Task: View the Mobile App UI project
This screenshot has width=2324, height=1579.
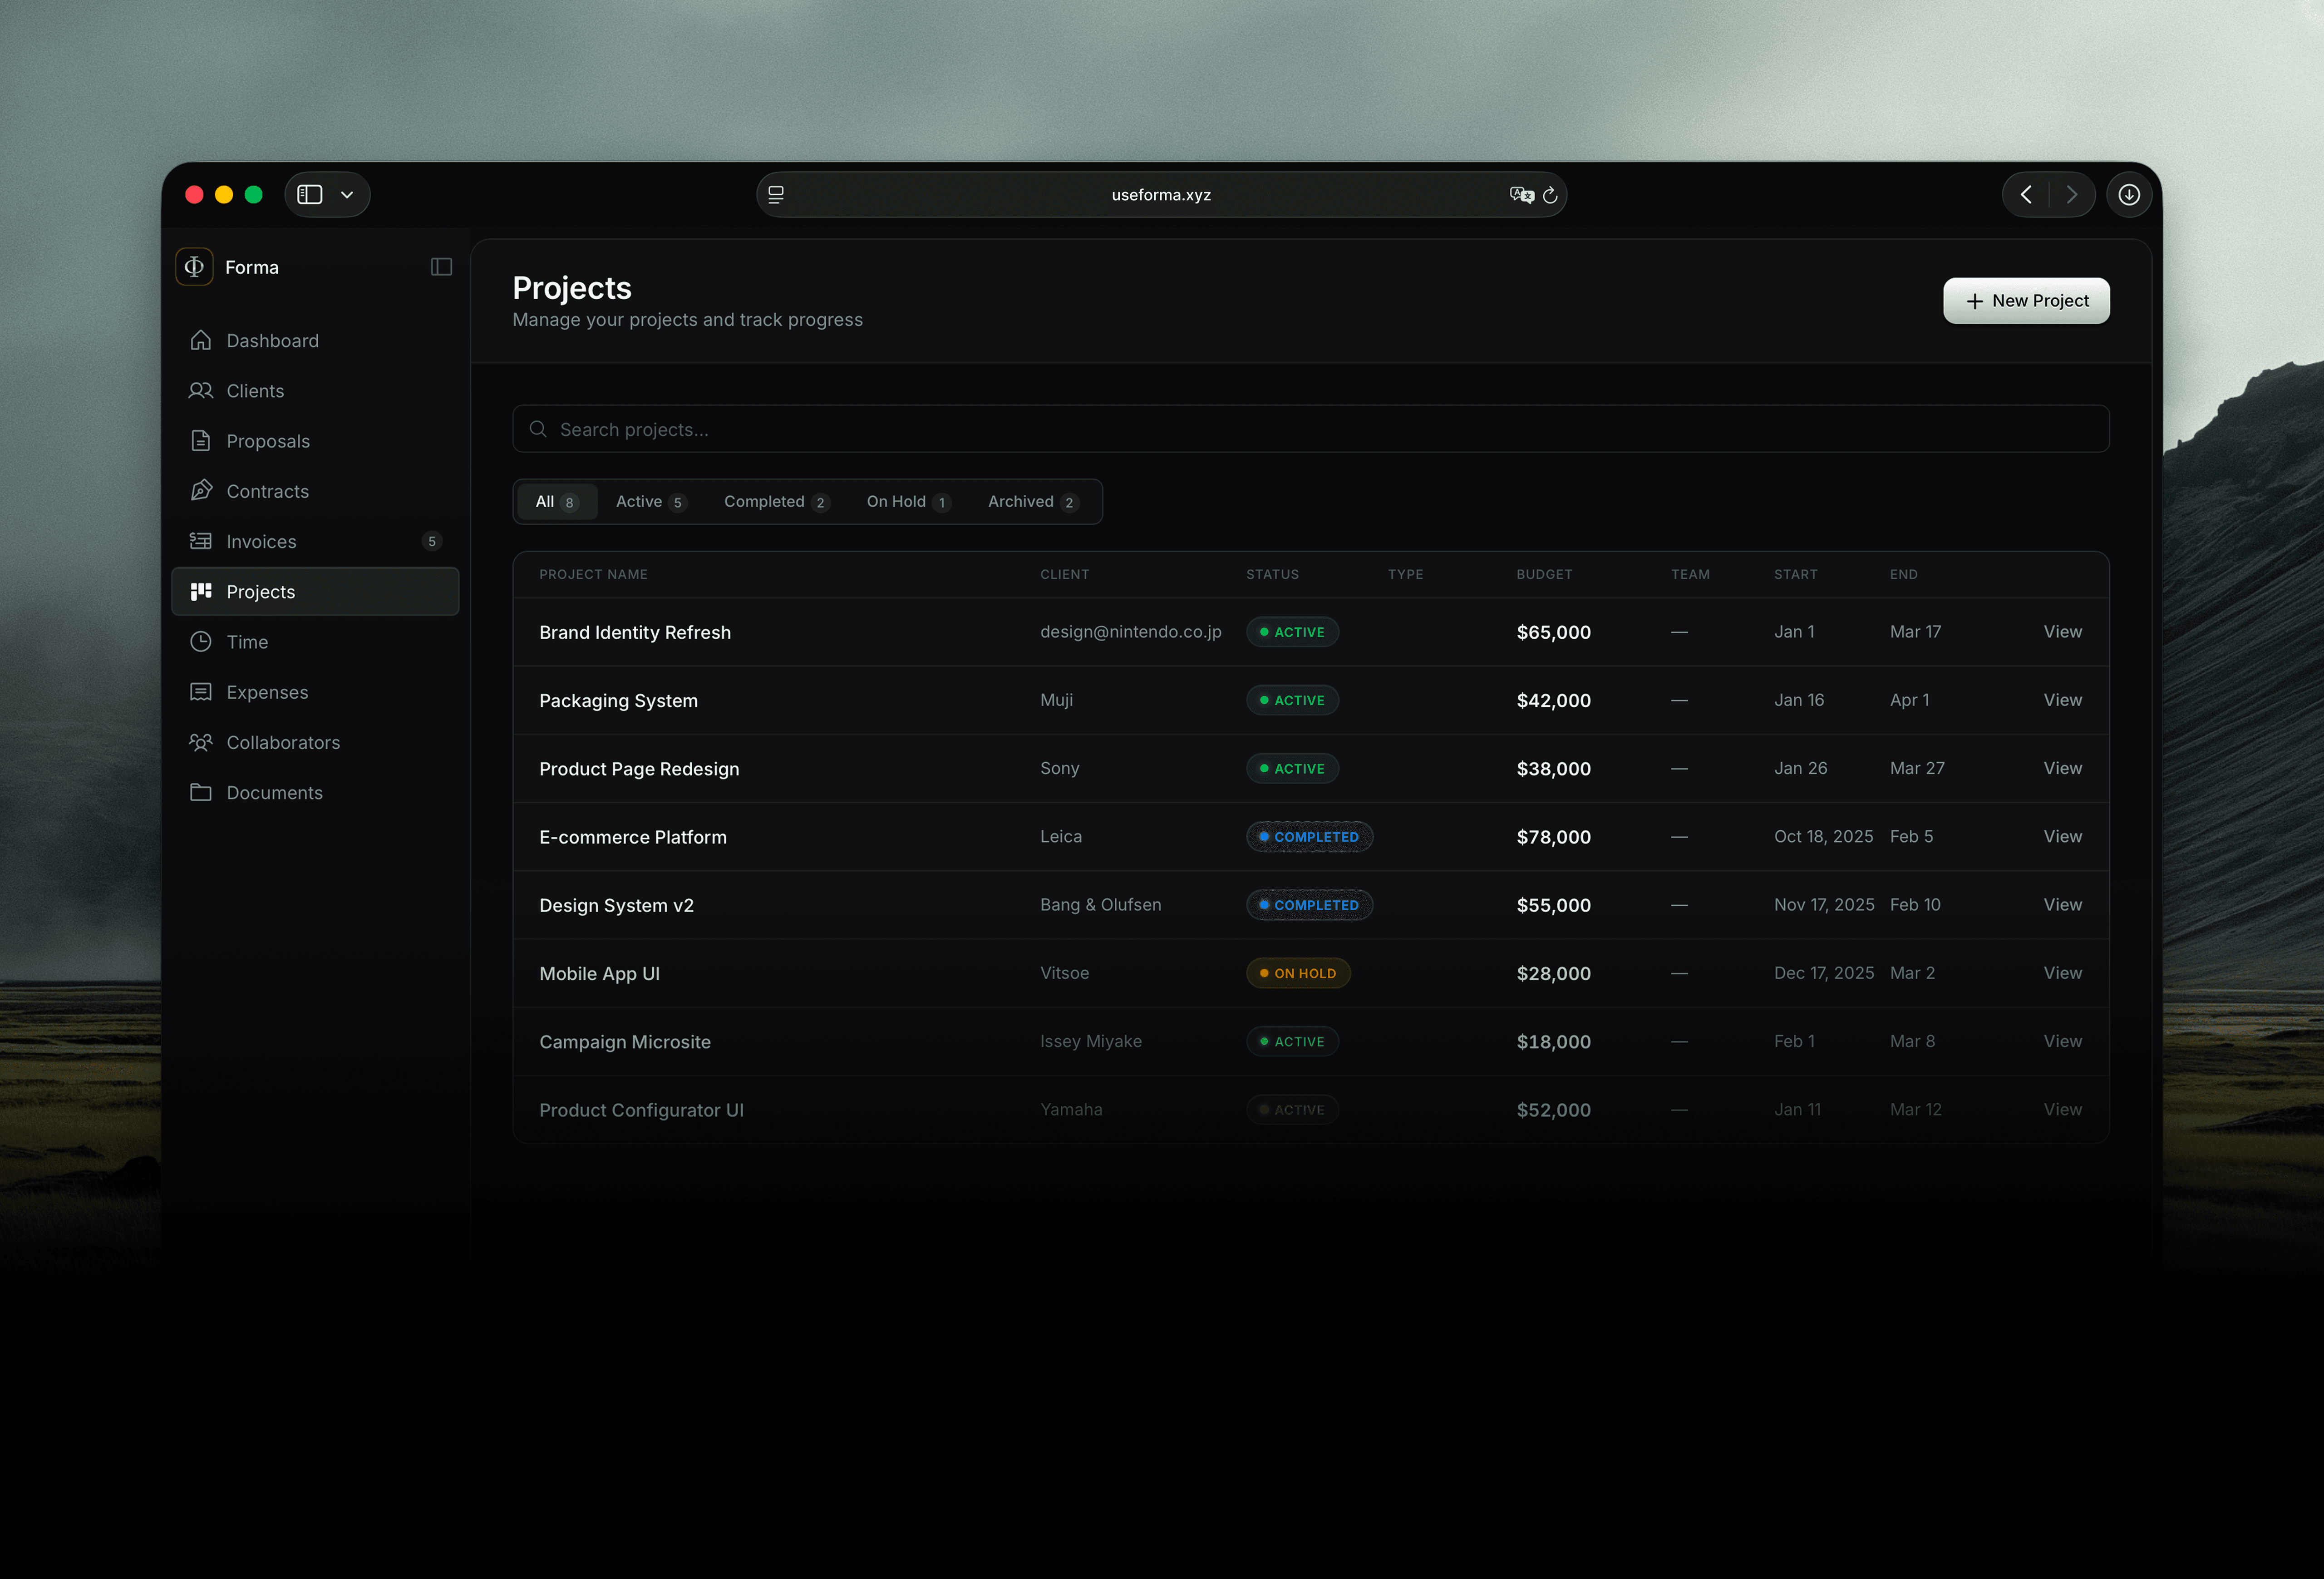Action: [x=2062, y=973]
